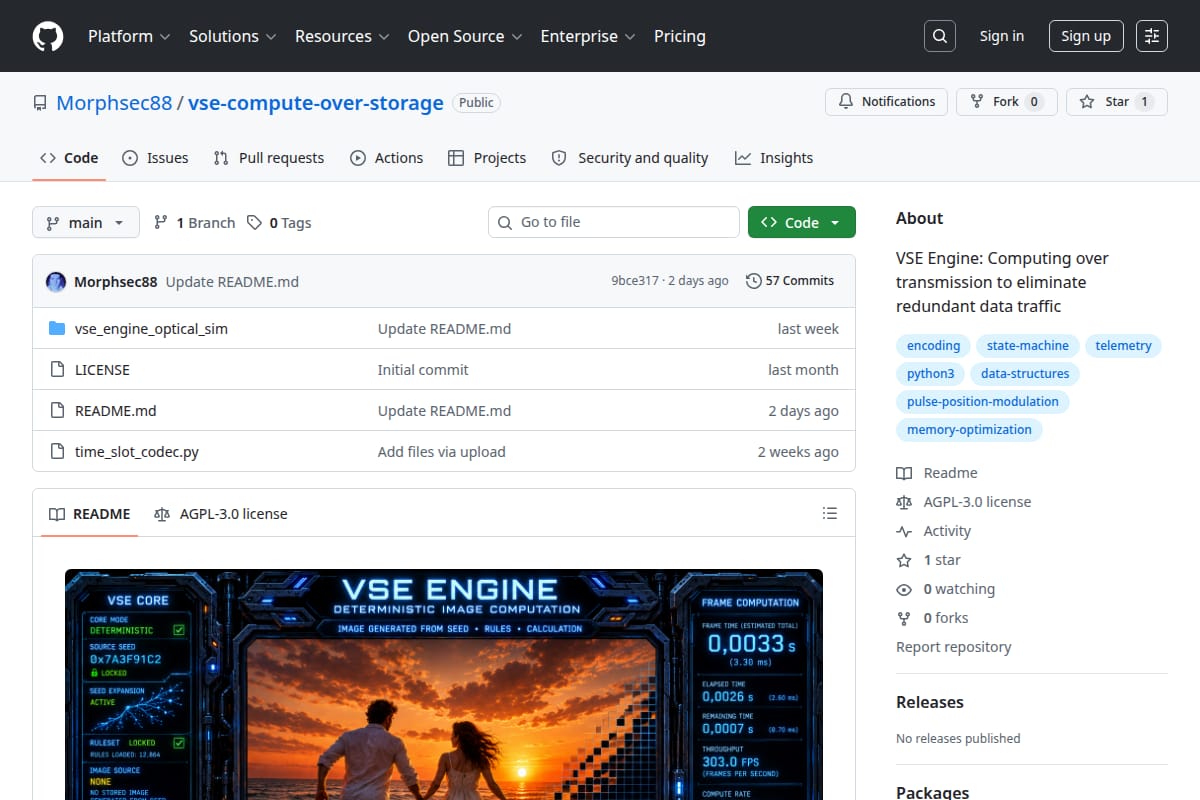This screenshot has height=800, width=1200.
Task: Open the GitHub homepage logo
Action: [x=48, y=36]
